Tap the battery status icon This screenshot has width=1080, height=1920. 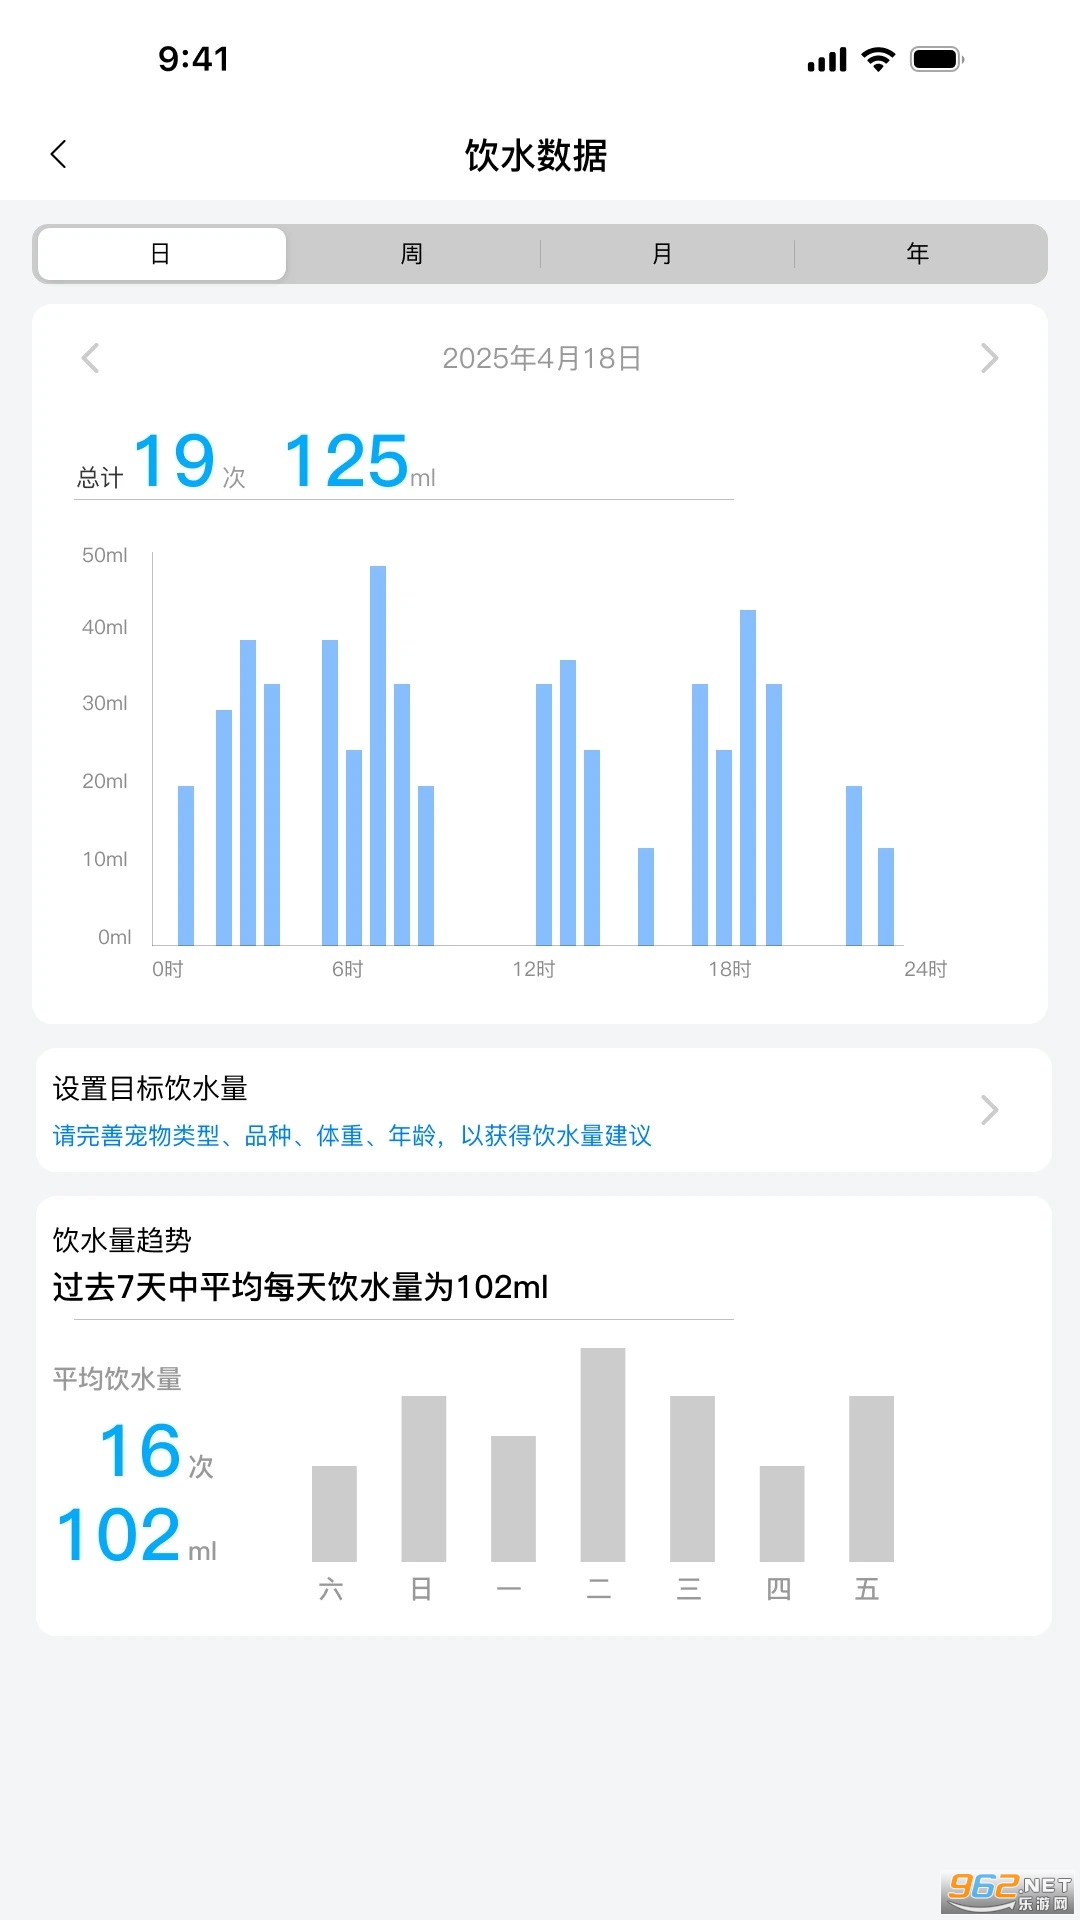936,60
